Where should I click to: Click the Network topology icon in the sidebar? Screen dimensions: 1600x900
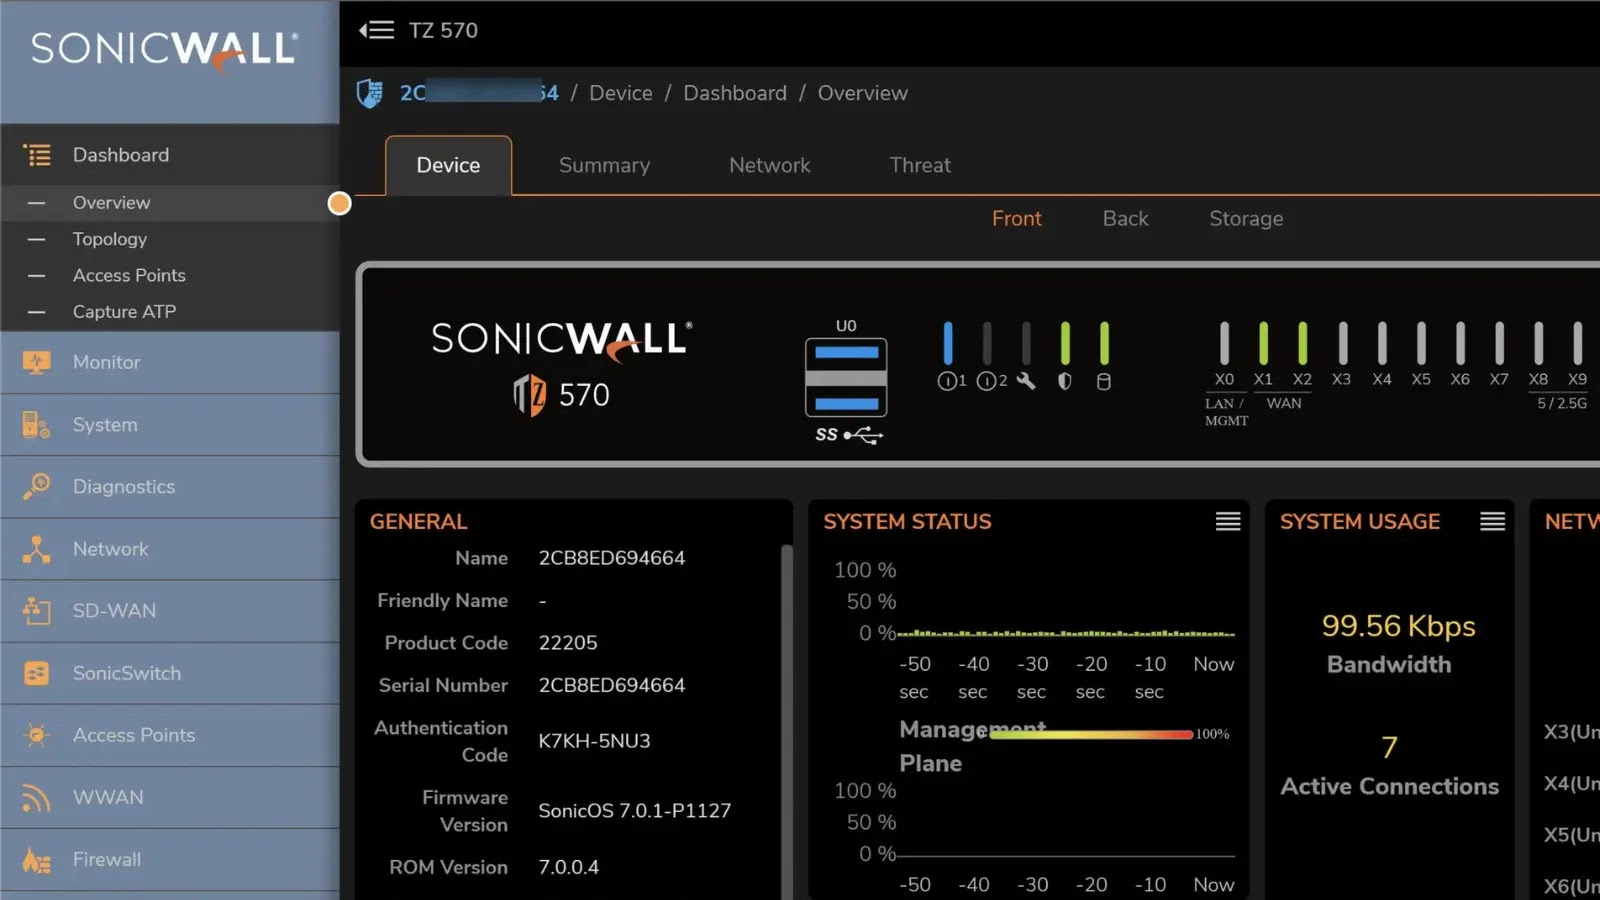point(37,549)
